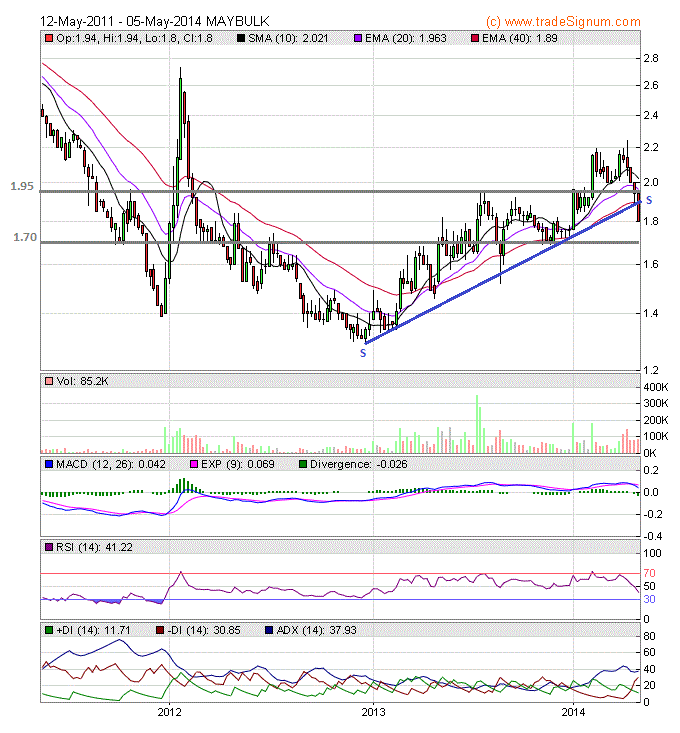Screen dimensions: 680x733
Task: Click the ADX (14): 37.93 label
Action: click(x=316, y=631)
